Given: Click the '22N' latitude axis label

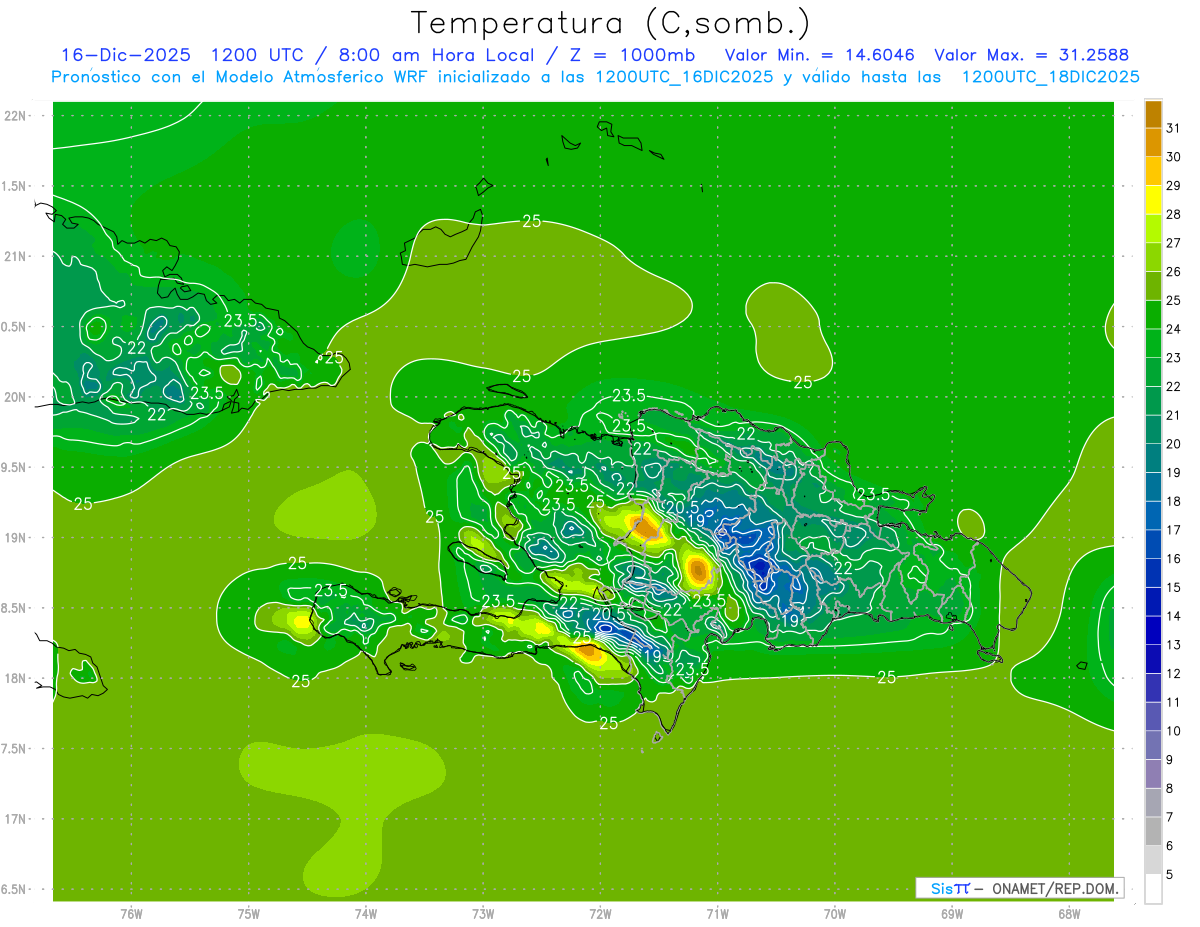Looking at the screenshot, I should [x=15, y=116].
